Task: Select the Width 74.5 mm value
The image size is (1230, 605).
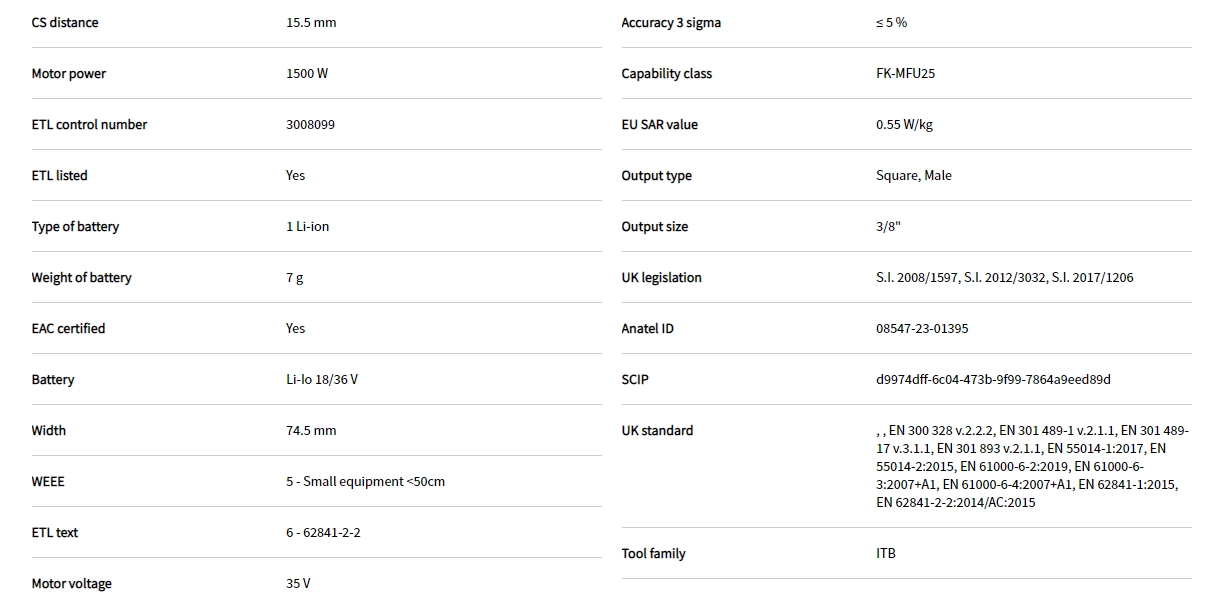Action: [311, 431]
